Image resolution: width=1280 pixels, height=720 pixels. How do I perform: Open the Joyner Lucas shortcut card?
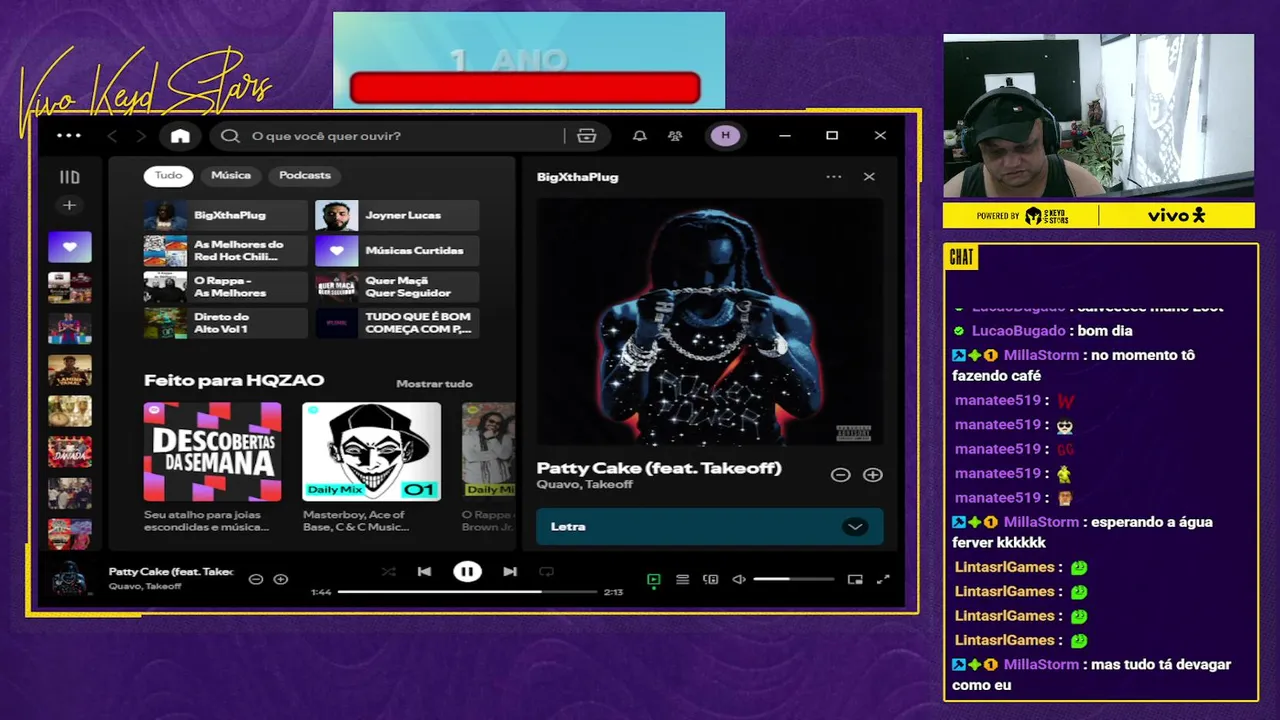(397, 215)
